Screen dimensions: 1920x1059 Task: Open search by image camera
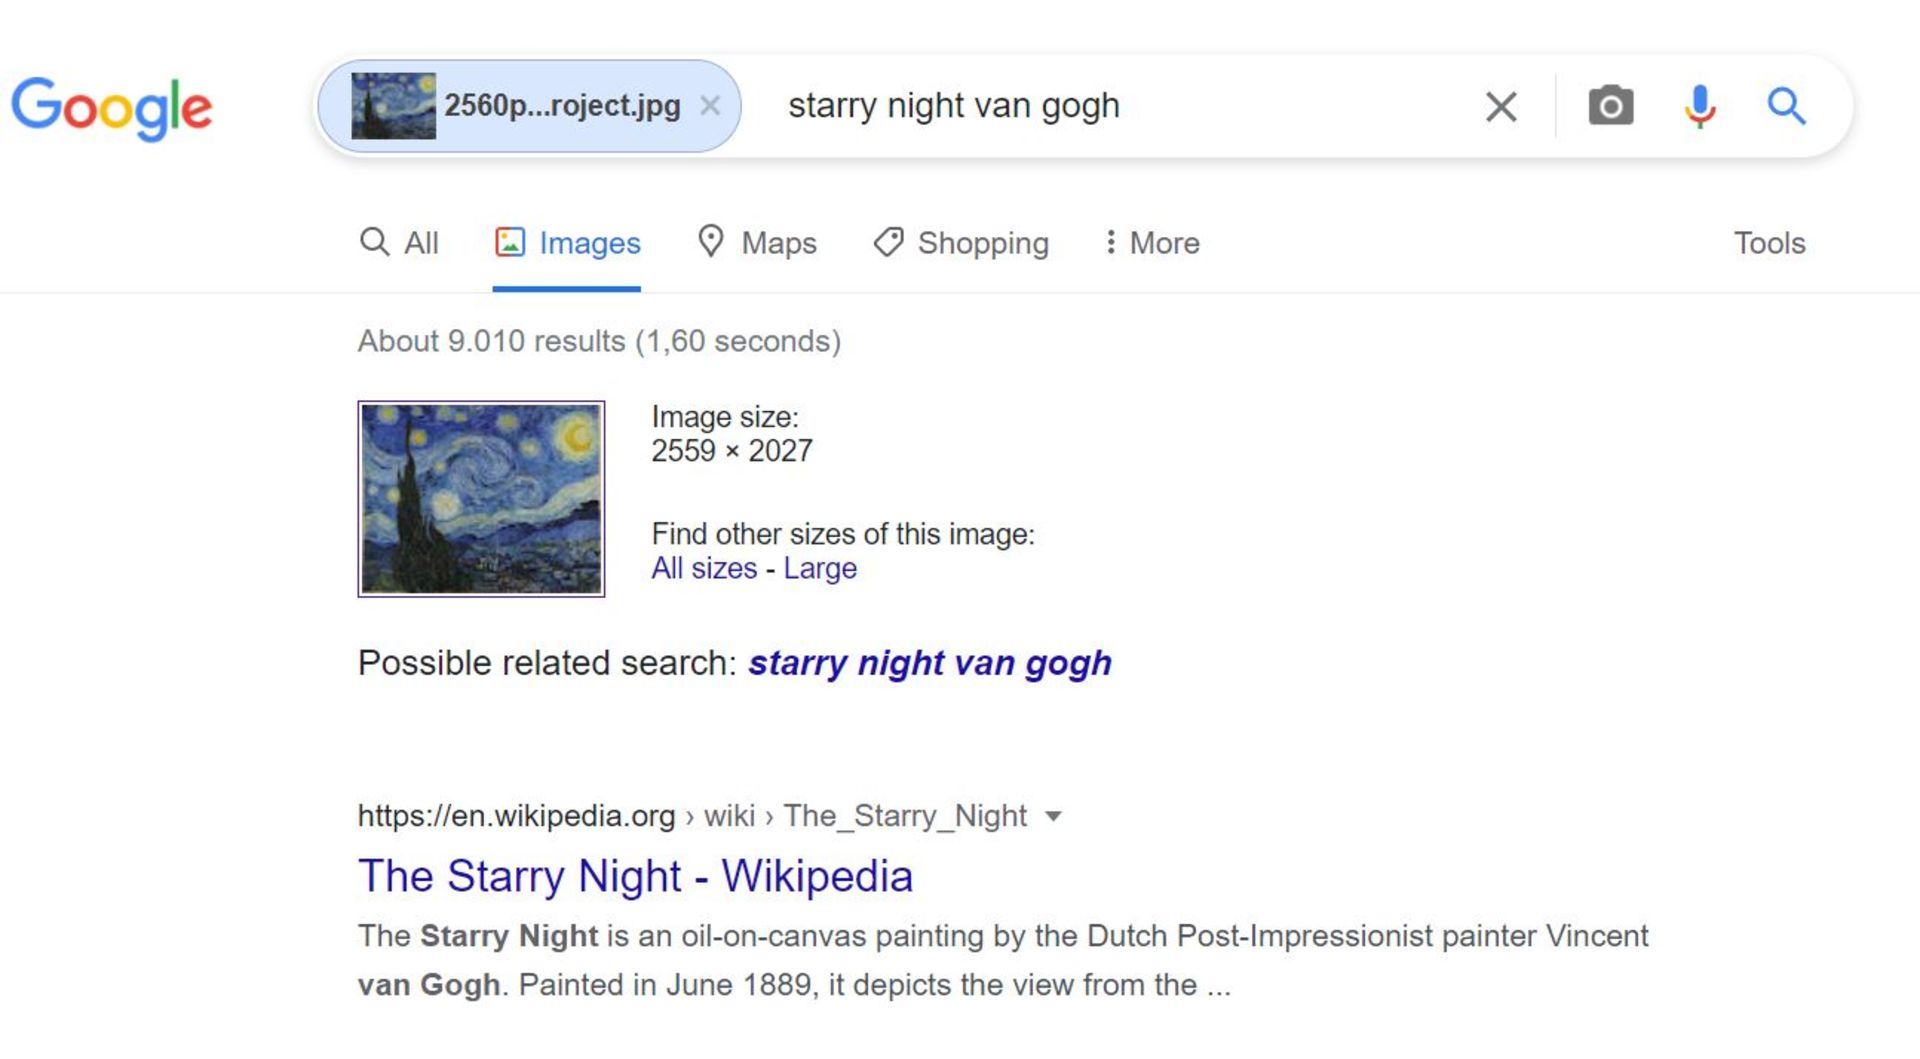click(1610, 106)
